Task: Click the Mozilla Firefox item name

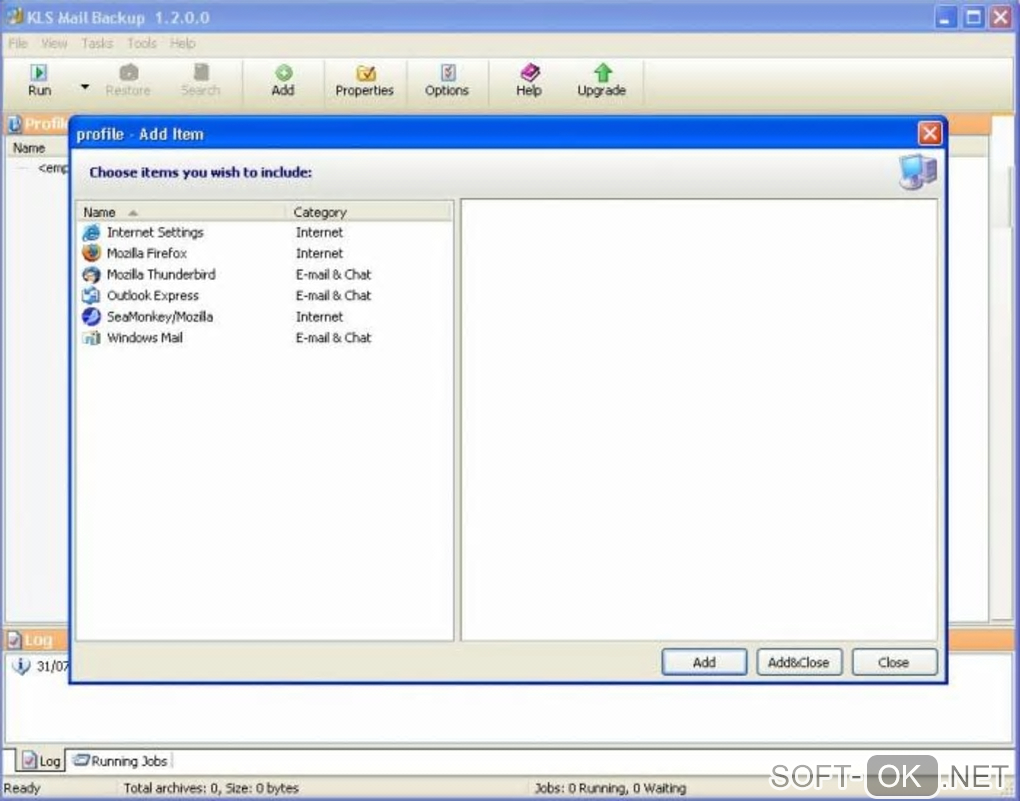Action: click(147, 253)
